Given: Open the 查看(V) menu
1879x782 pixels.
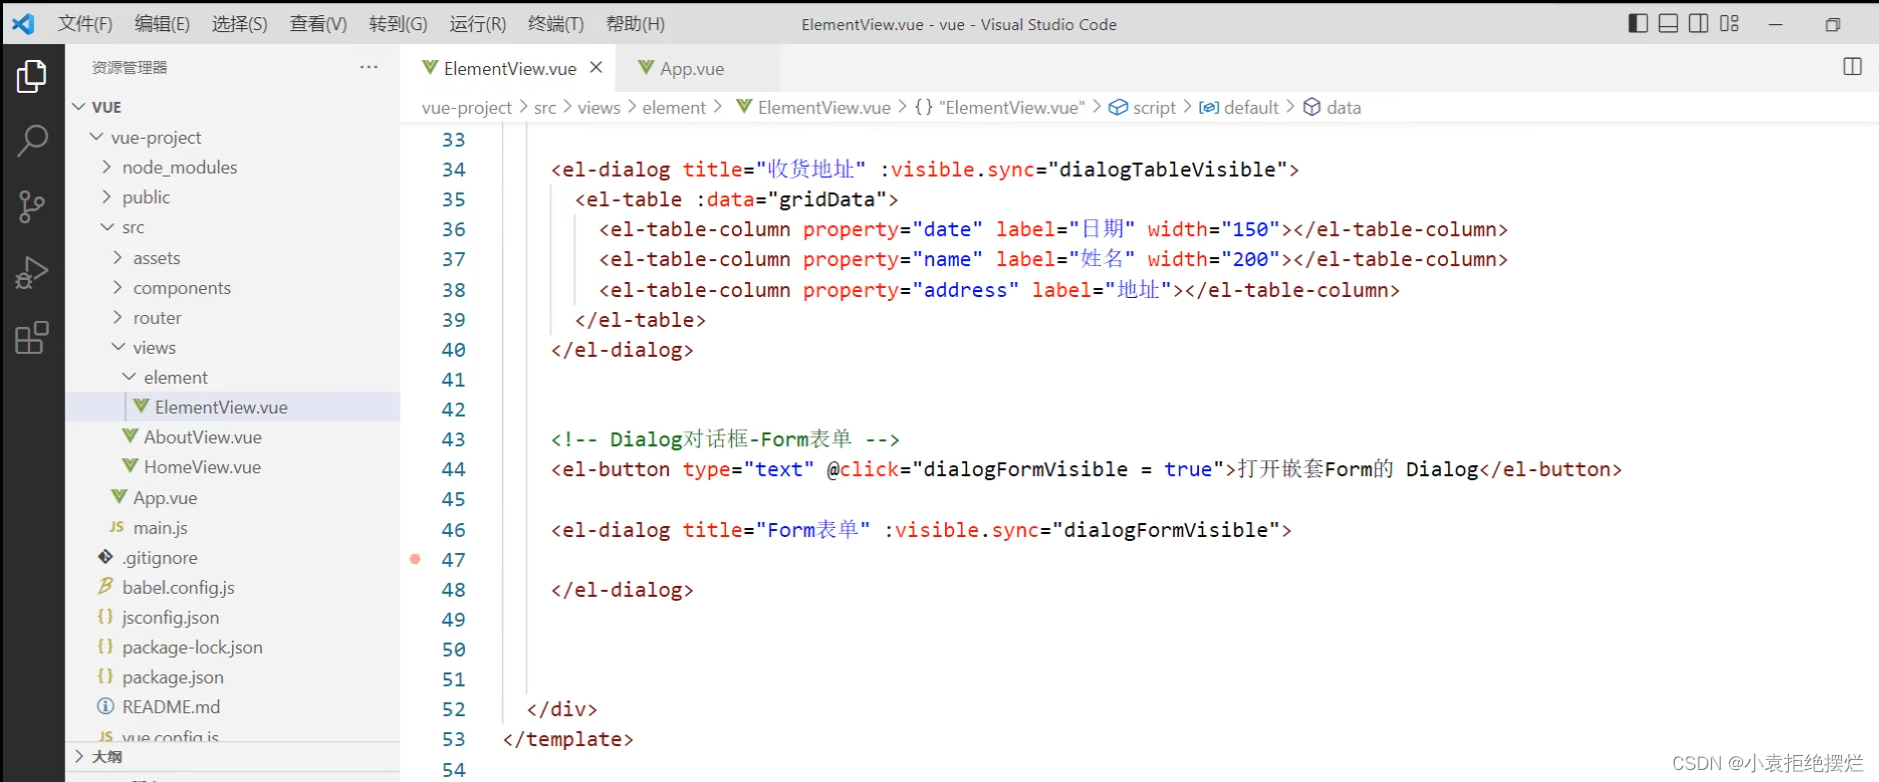Looking at the screenshot, I should pos(318,23).
